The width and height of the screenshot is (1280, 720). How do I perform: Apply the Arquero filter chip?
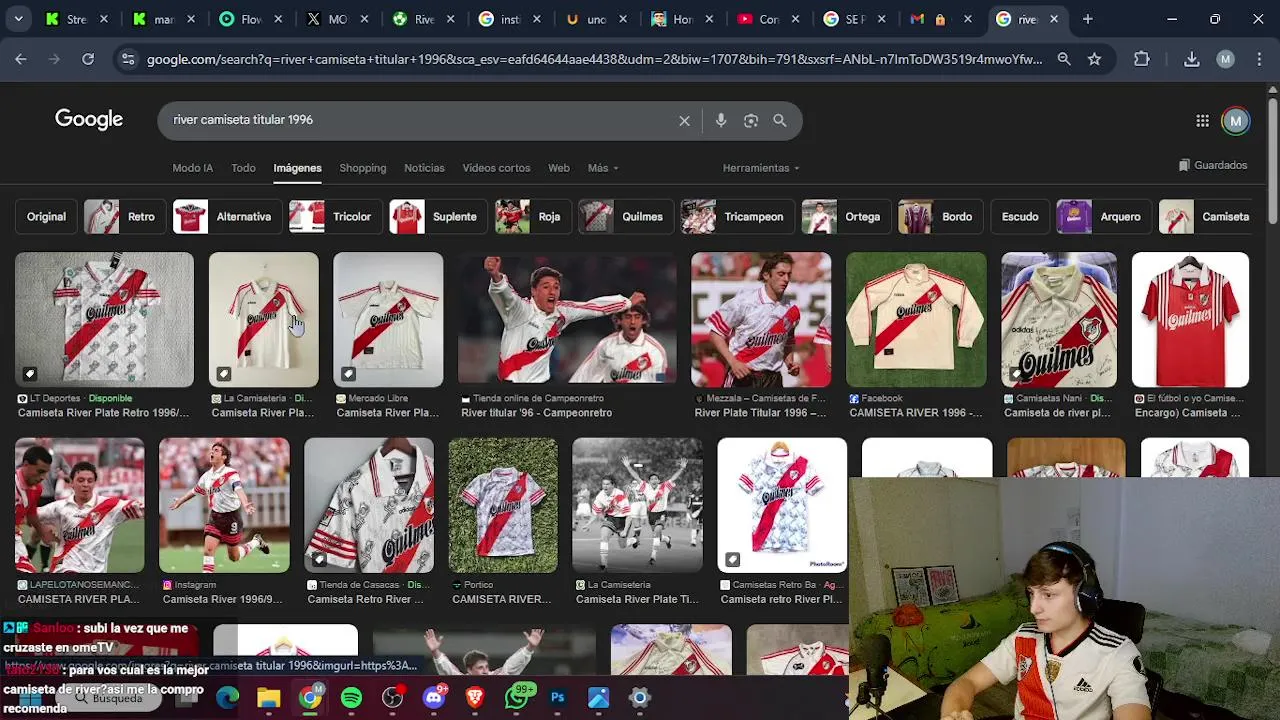1104,217
